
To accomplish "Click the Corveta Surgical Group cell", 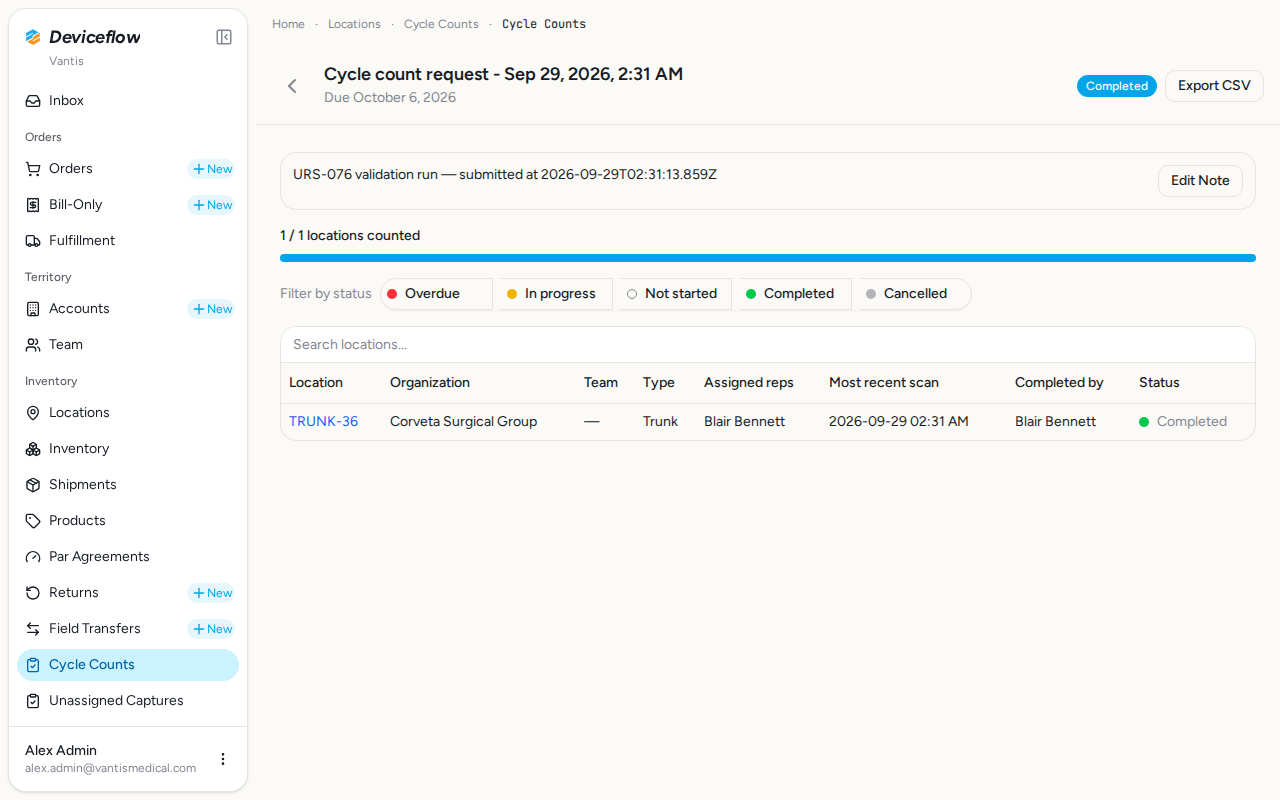I will pos(463,422).
